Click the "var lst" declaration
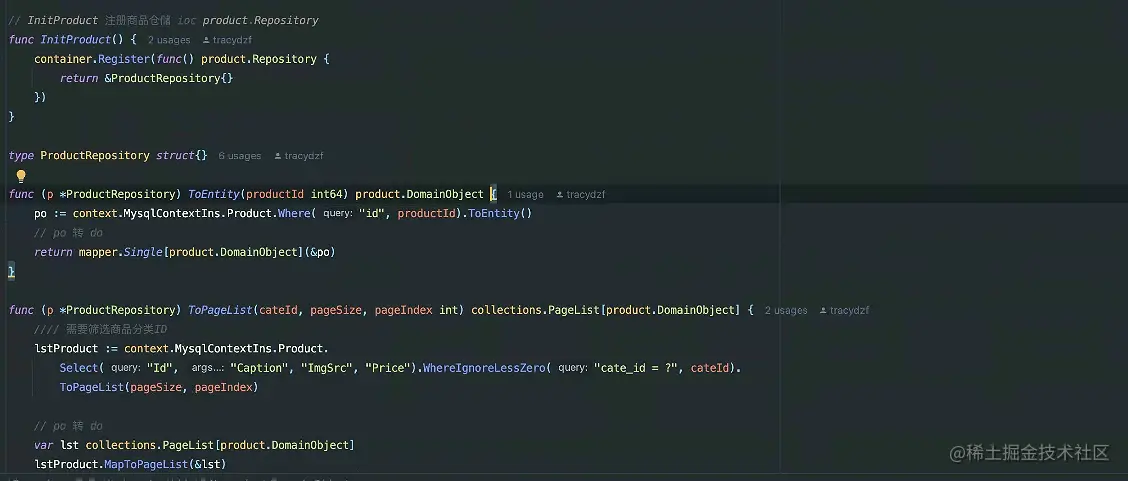This screenshot has height=481, width=1128. coord(57,445)
